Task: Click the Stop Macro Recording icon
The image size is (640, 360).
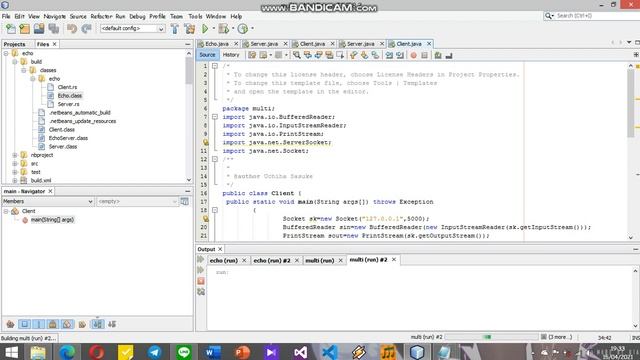Action: coord(424,55)
